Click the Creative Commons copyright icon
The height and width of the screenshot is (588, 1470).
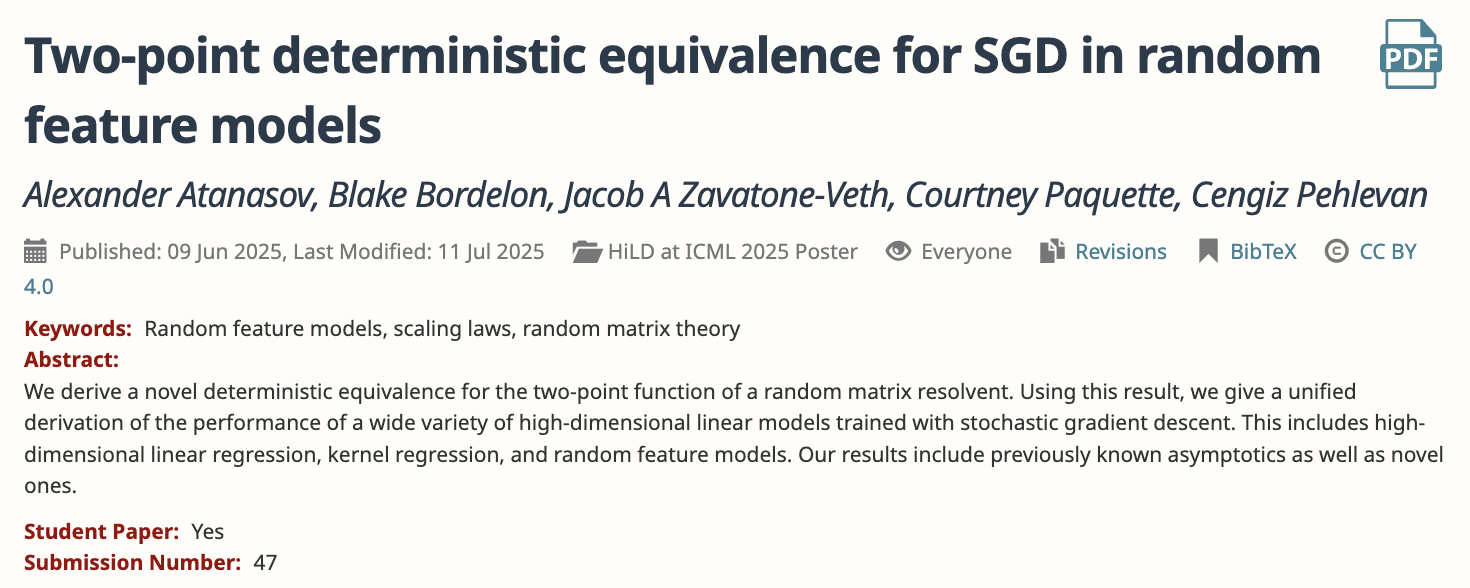[1335, 251]
